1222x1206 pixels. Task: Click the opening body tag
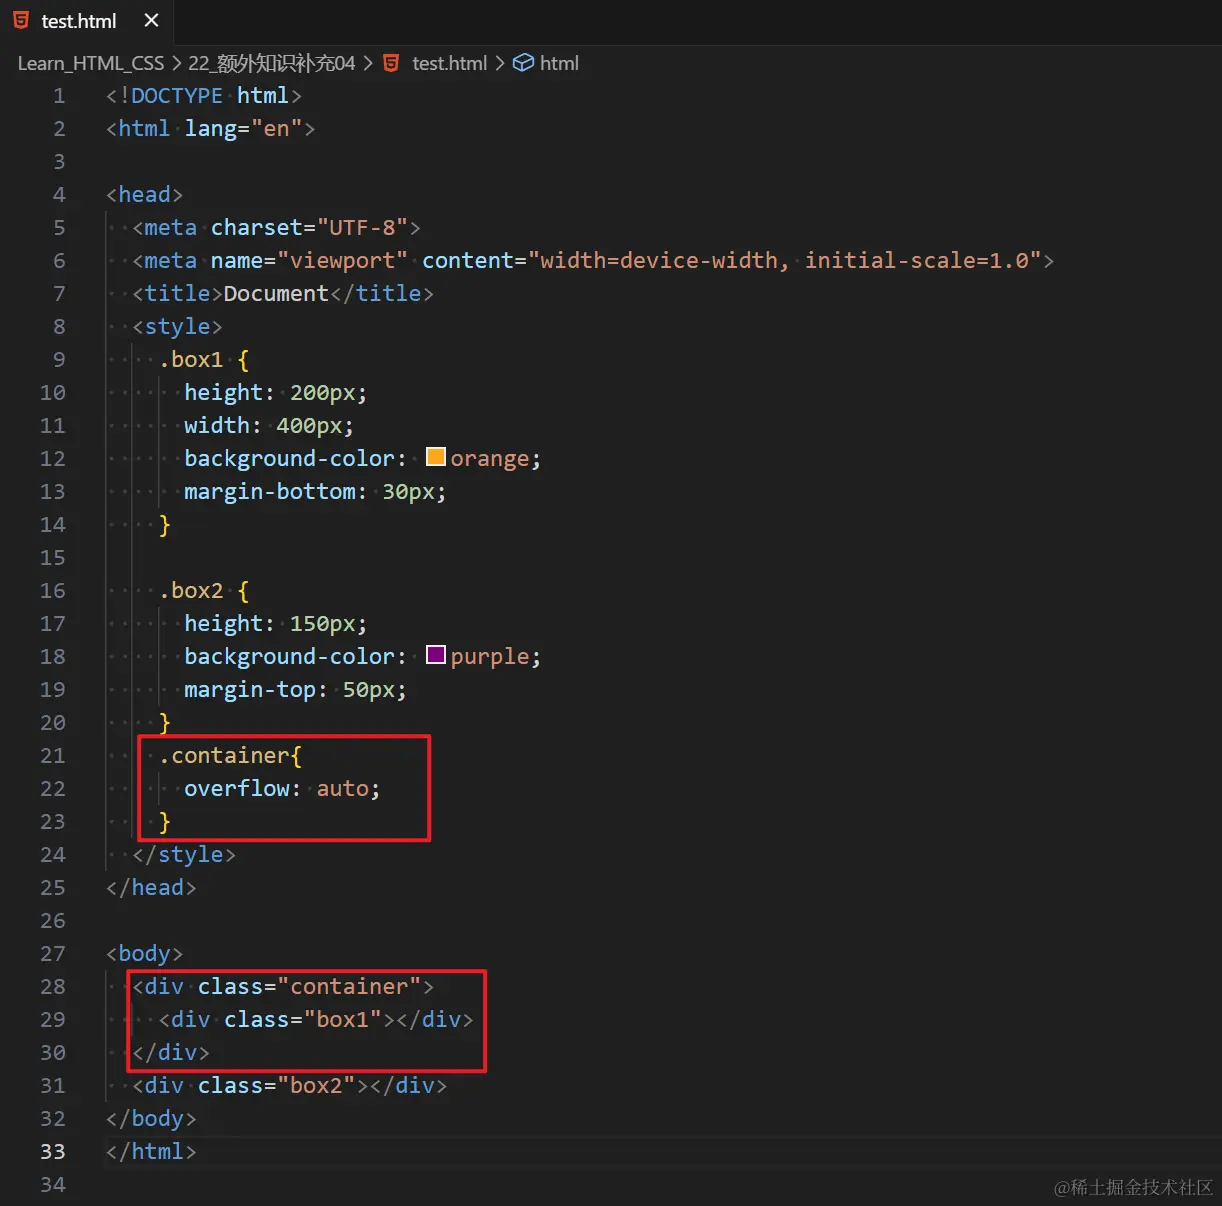point(145,954)
